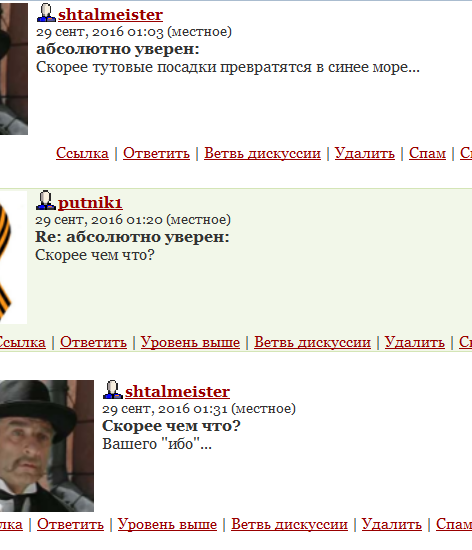472x550 pixels.
Task: Click Ответить under the last comment
Action: coord(70,524)
